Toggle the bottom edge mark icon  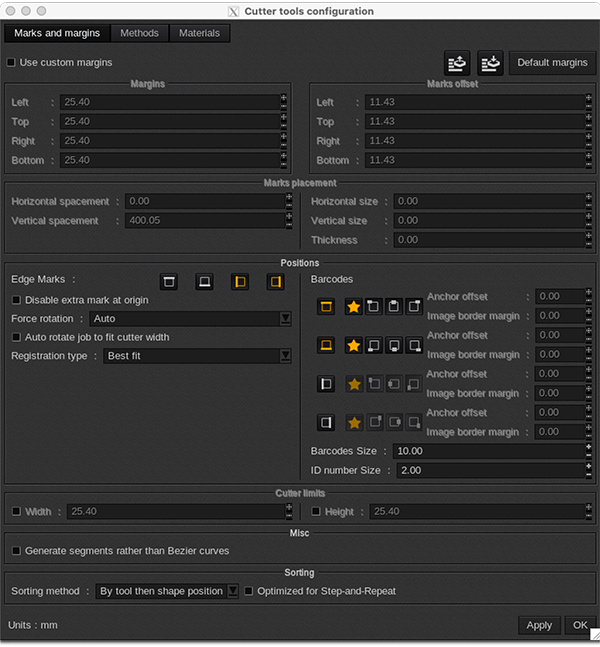[x=204, y=282]
